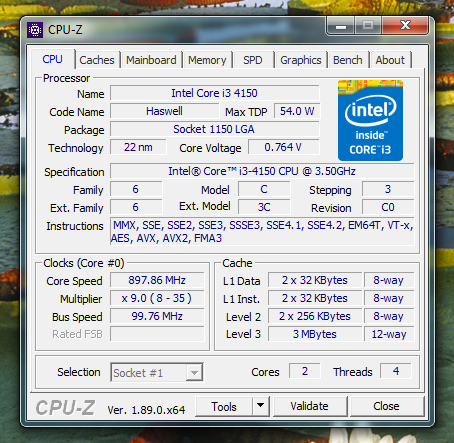454x443 pixels.
Task: Click the Intel Core i3 logo badge
Action: [370, 120]
